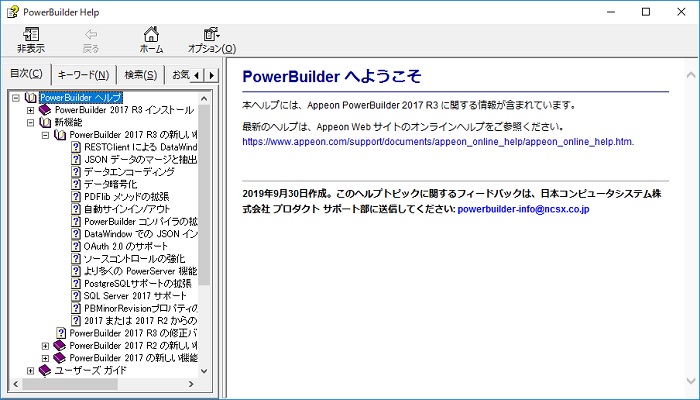Image resolution: width=700 pixels, height=400 pixels.
Task: Click the purple book icon for 2017 R3 インストール
Action: point(45,110)
